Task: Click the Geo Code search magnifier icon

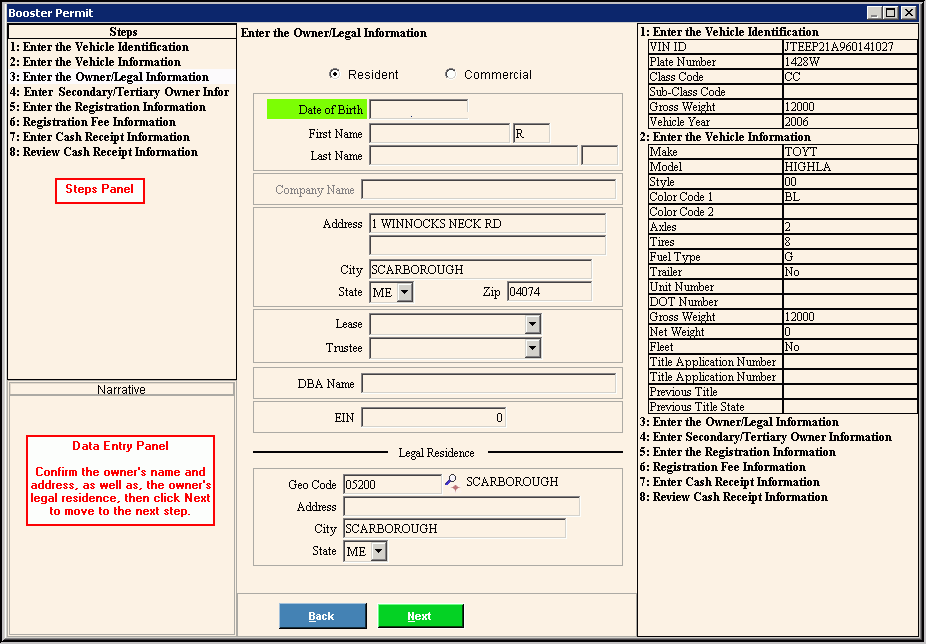Action: point(452,483)
